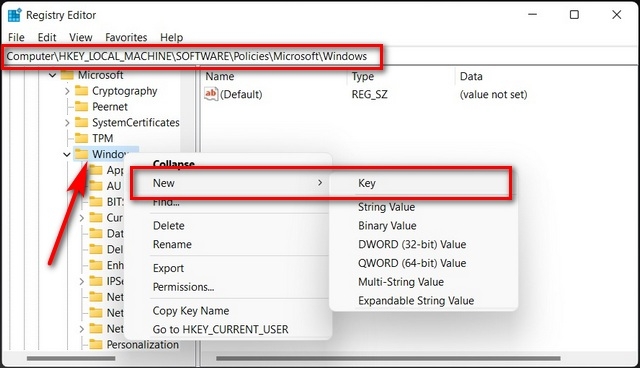
Task: Select the (Default) value entry
Action: point(241,94)
